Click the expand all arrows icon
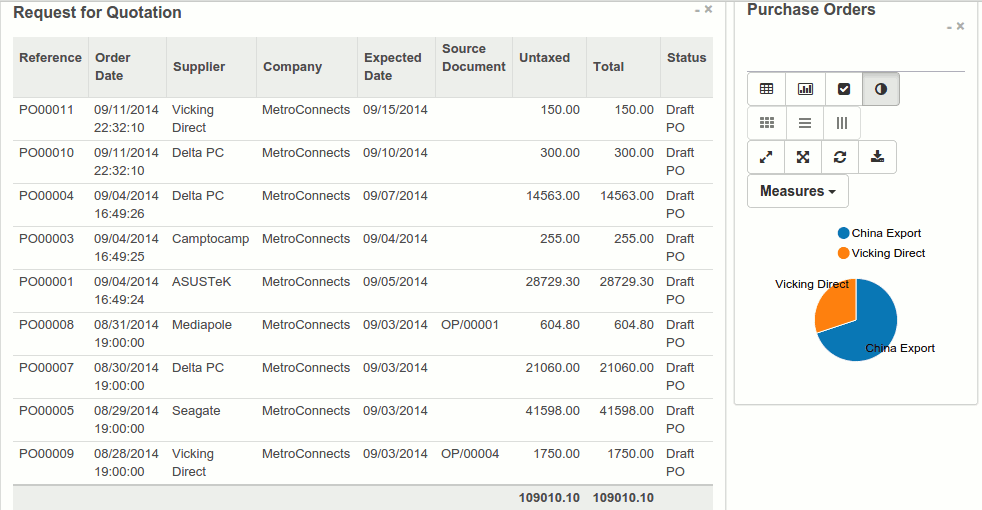This screenshot has width=982, height=510. pos(803,157)
